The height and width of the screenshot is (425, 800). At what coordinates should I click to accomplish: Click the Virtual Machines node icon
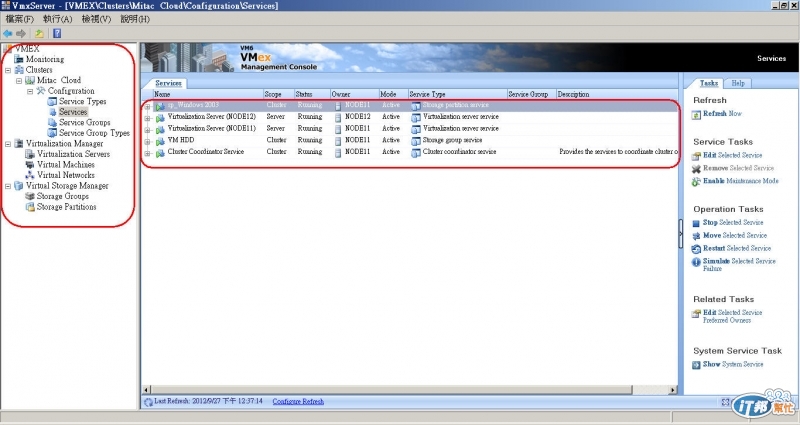30,165
